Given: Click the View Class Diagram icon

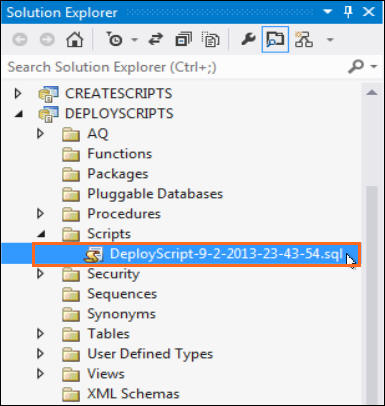Looking at the screenshot, I should click(x=303, y=40).
